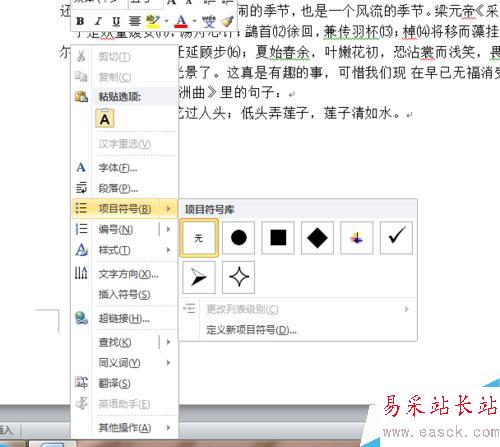
Task: Toggle underline in the mini toolbar
Action: click(x=116, y=21)
